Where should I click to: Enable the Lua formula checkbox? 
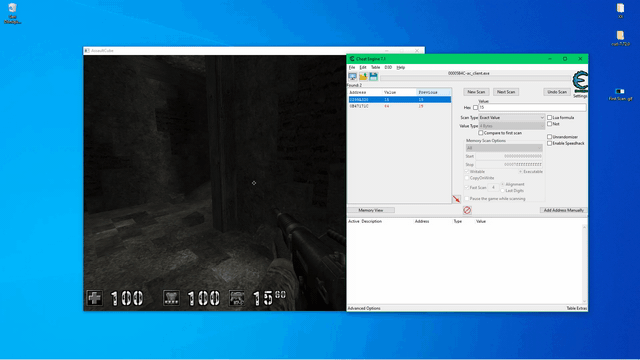[x=549, y=118]
